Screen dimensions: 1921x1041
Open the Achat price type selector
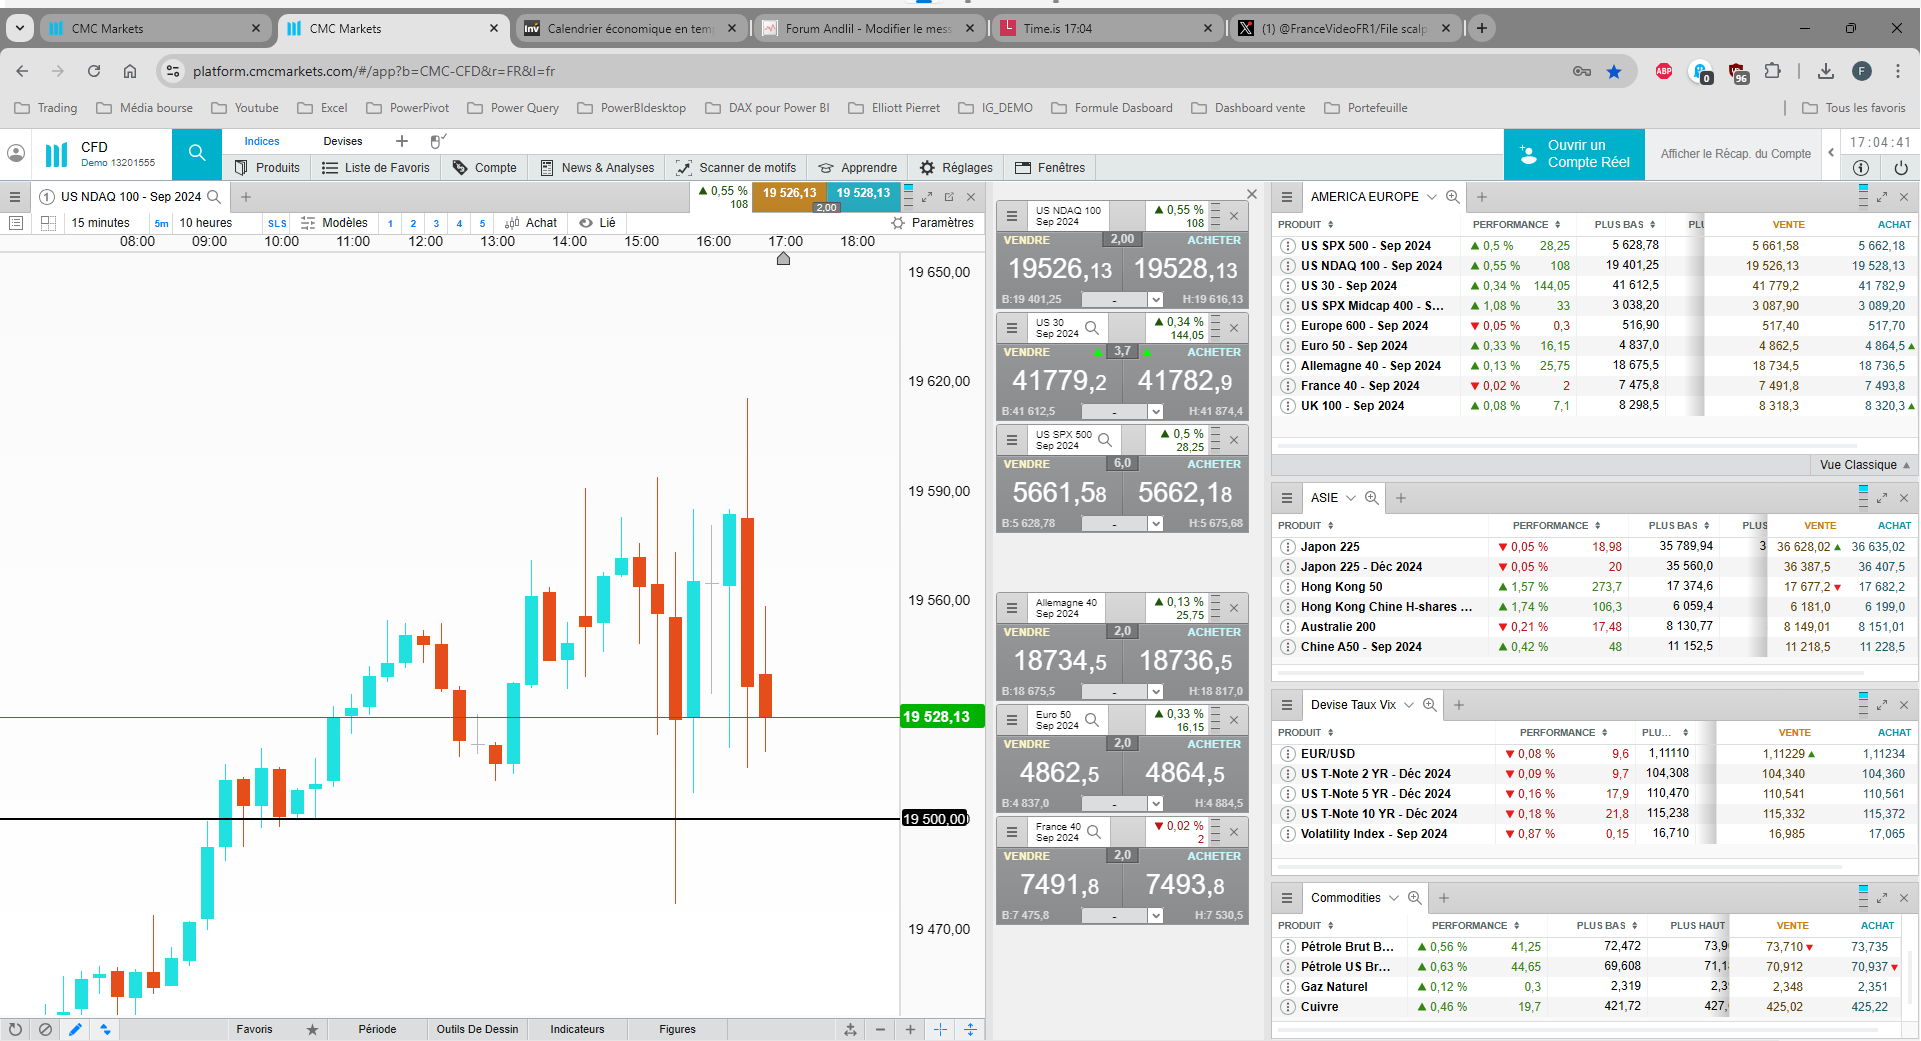click(531, 223)
